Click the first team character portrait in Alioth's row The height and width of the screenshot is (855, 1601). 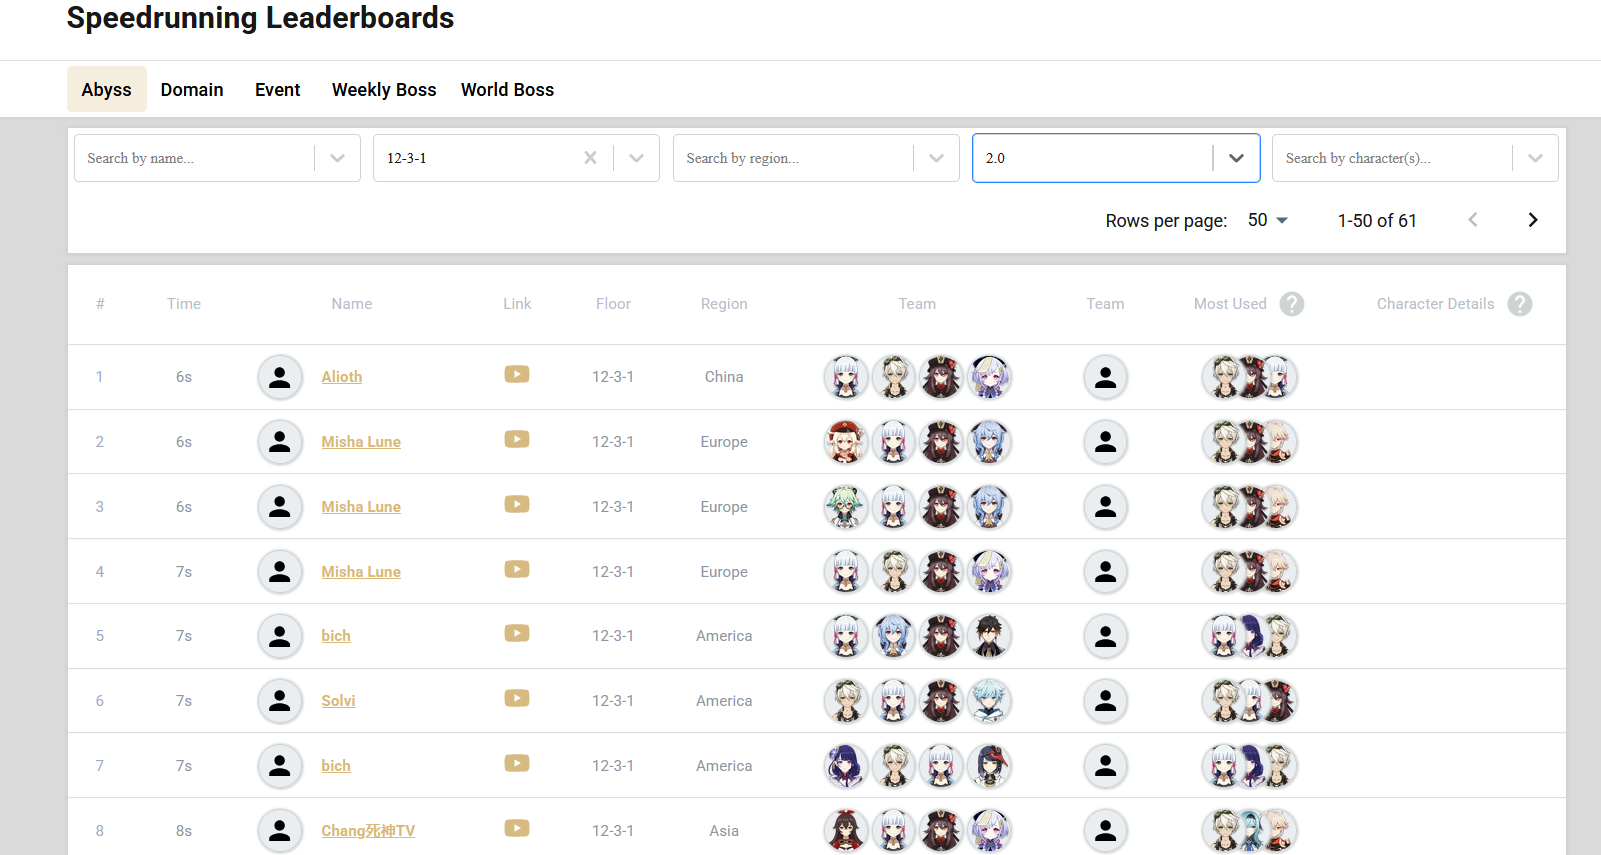click(846, 377)
